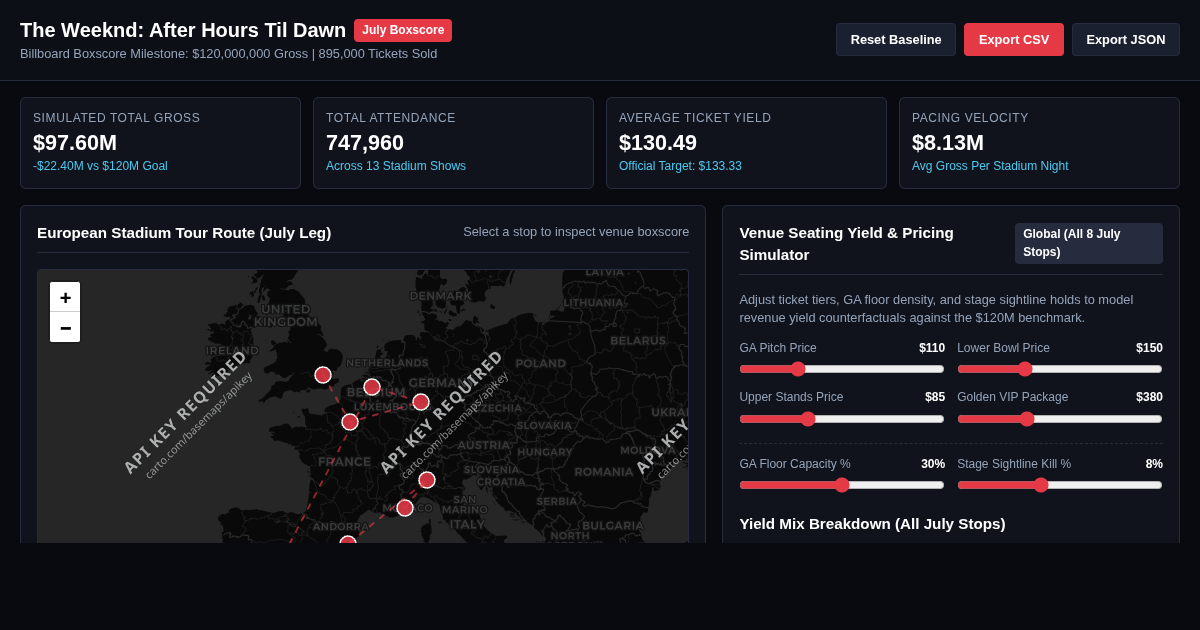This screenshot has width=1200, height=630.
Task: Click the $130.49 average ticket yield value
Action: [x=658, y=143]
